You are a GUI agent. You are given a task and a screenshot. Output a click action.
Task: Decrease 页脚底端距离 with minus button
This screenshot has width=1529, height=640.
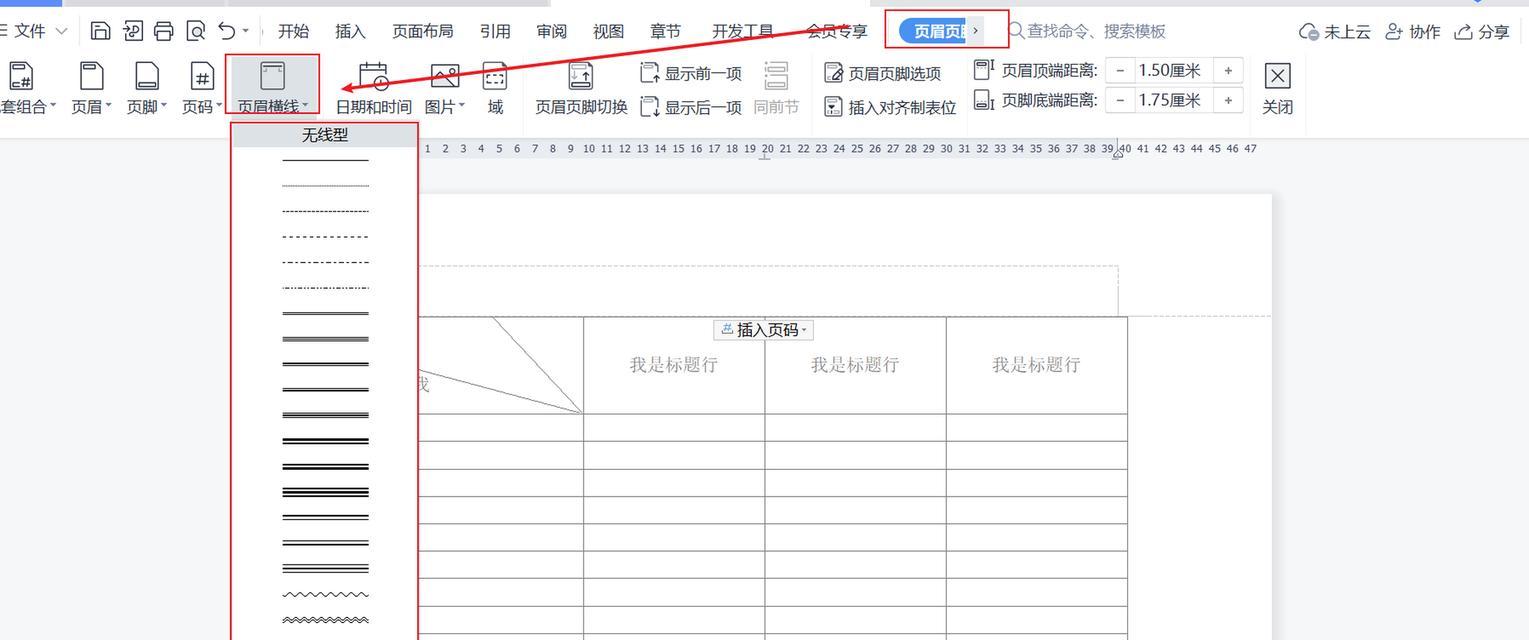[x=1120, y=100]
